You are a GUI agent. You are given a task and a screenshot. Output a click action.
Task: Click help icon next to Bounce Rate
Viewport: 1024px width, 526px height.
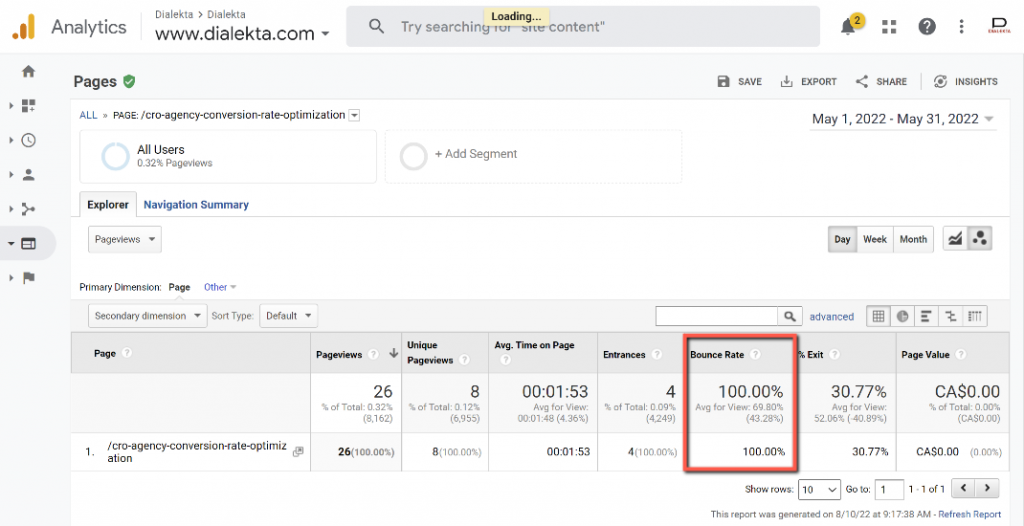click(755, 354)
